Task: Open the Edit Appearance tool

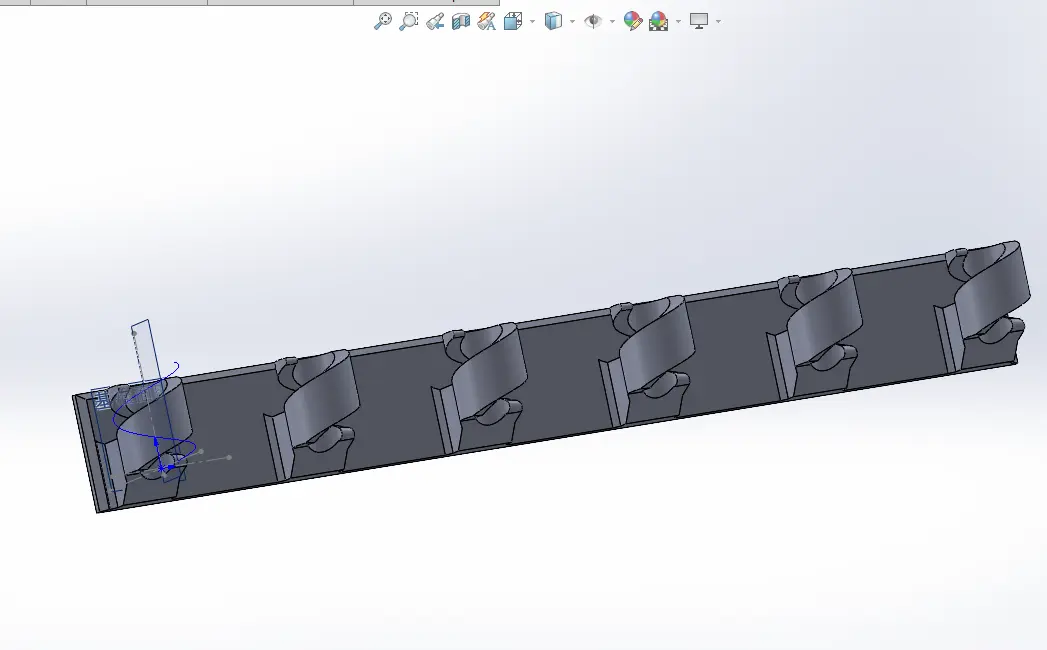Action: (632, 21)
